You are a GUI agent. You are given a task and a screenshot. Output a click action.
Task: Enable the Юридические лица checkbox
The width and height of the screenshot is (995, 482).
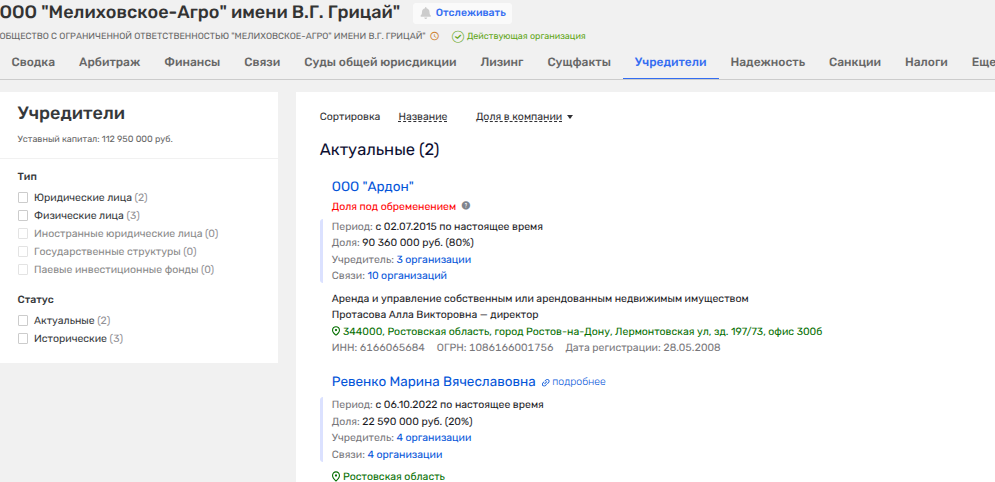23,198
